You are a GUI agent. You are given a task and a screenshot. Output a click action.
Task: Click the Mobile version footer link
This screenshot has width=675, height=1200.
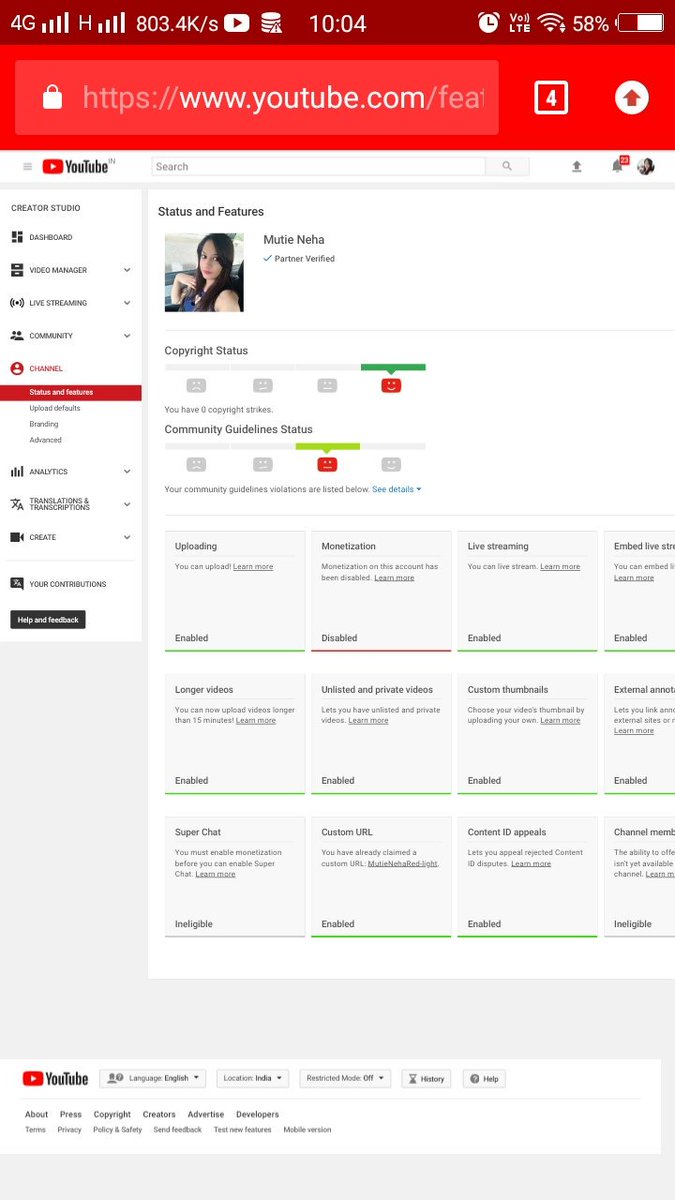click(x=307, y=1130)
